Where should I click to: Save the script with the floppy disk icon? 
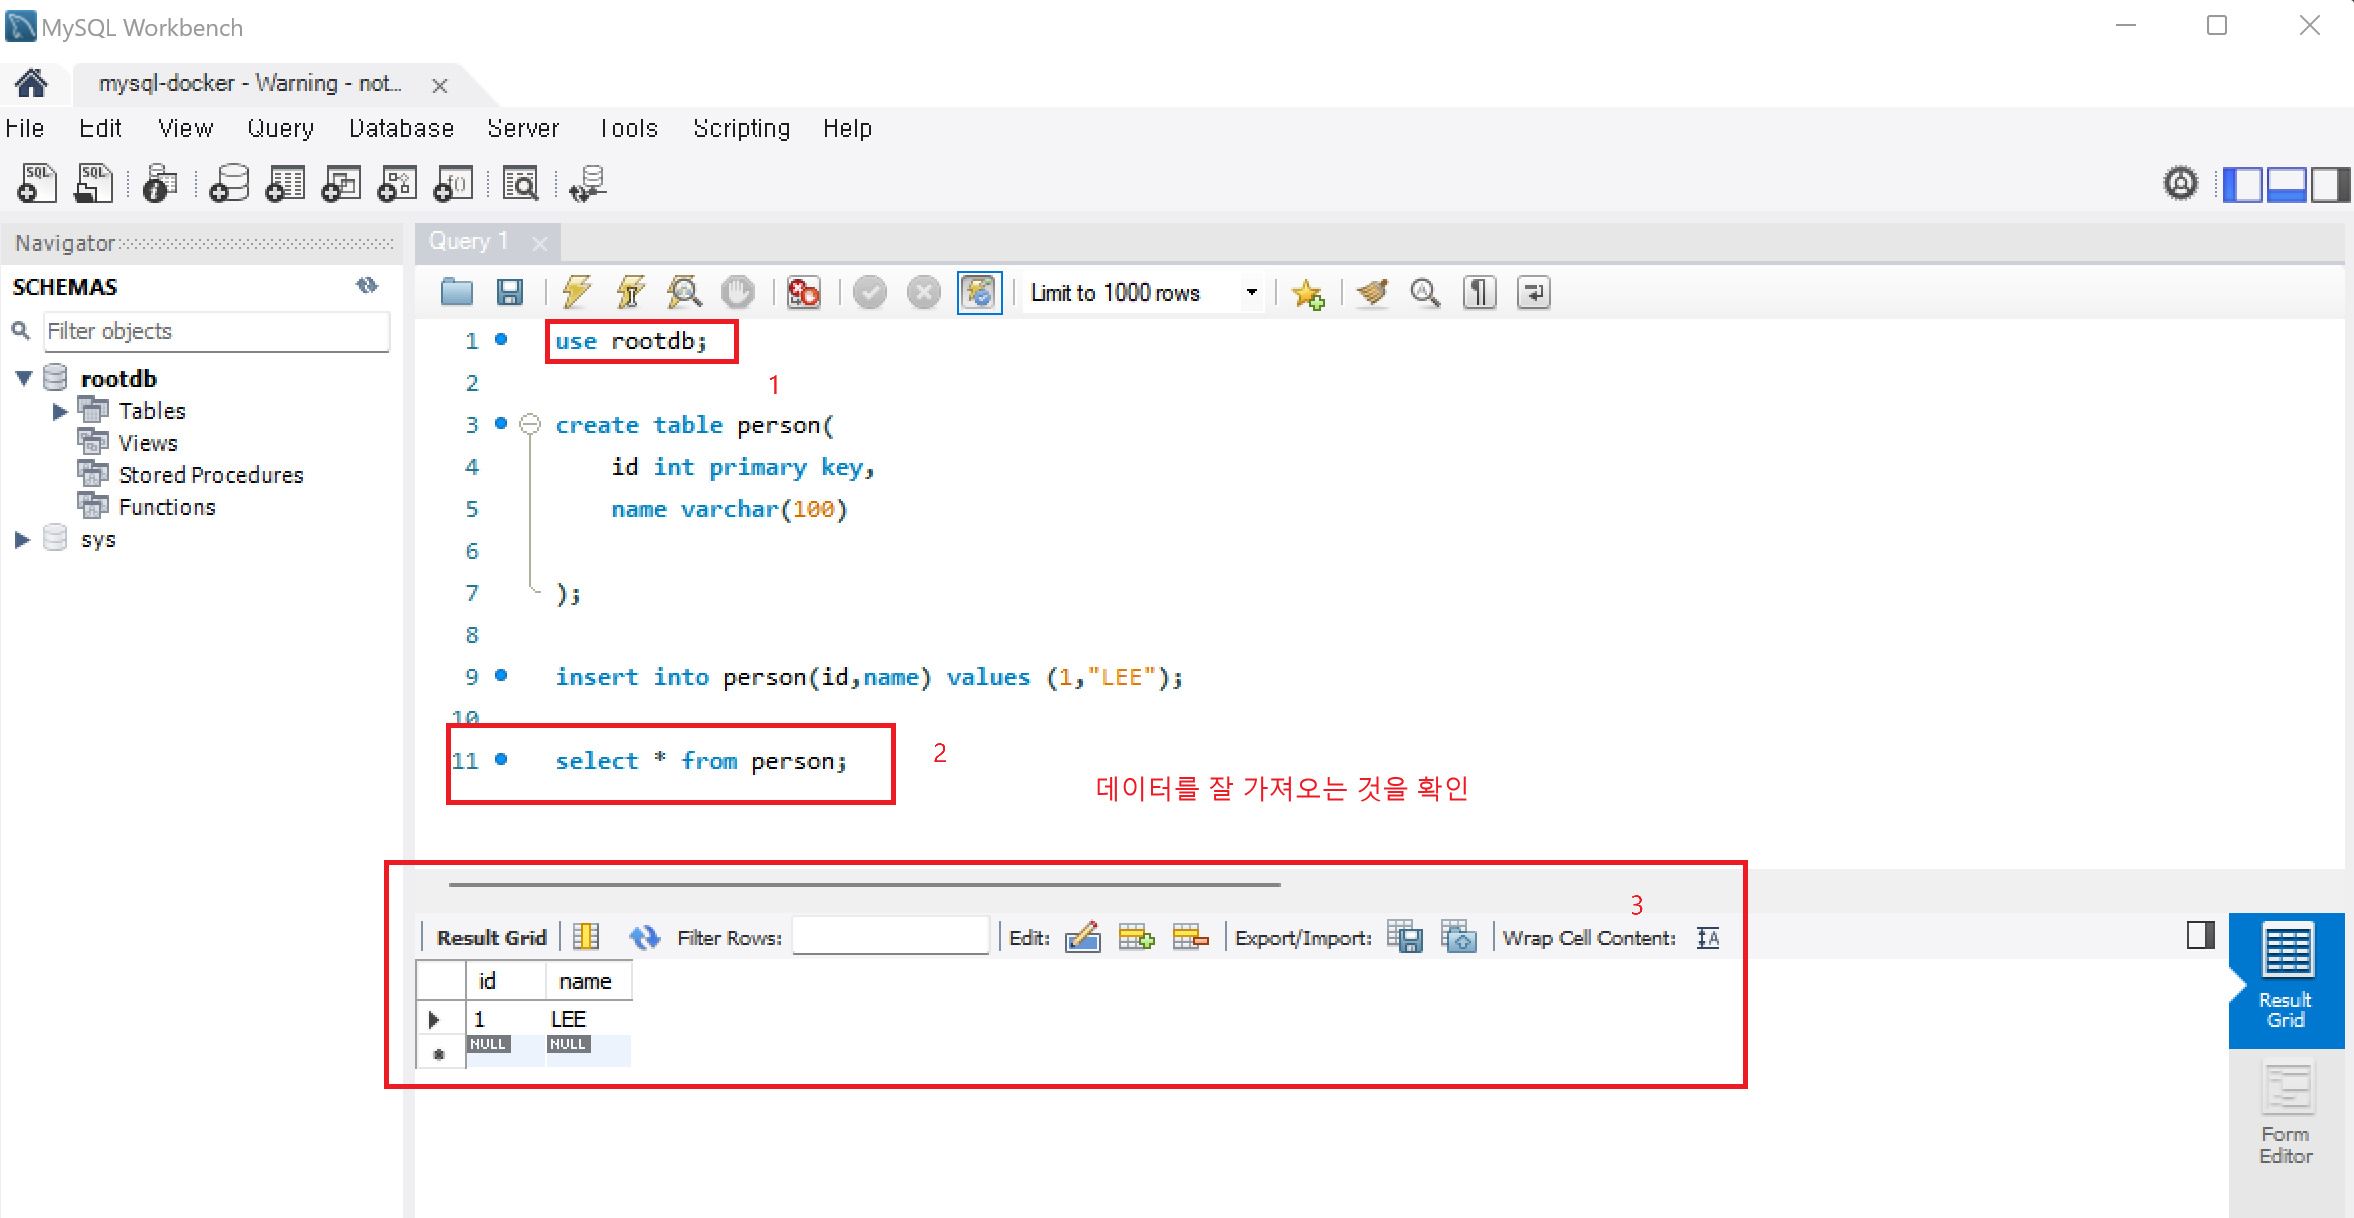[x=510, y=292]
